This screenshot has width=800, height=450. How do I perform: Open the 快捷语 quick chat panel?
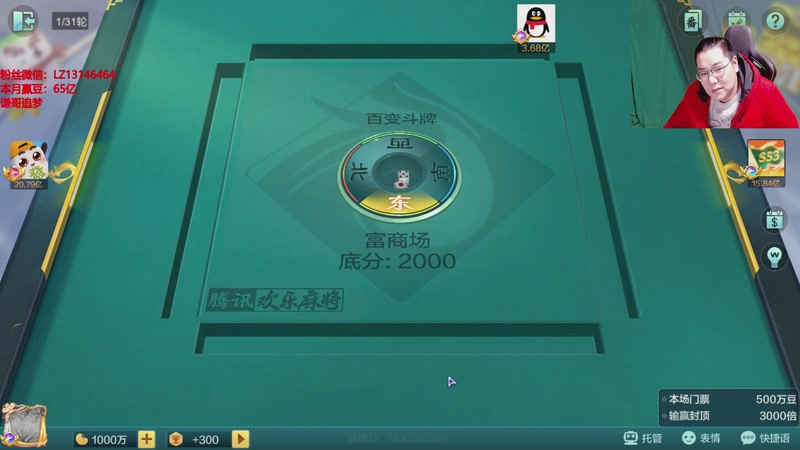765,438
